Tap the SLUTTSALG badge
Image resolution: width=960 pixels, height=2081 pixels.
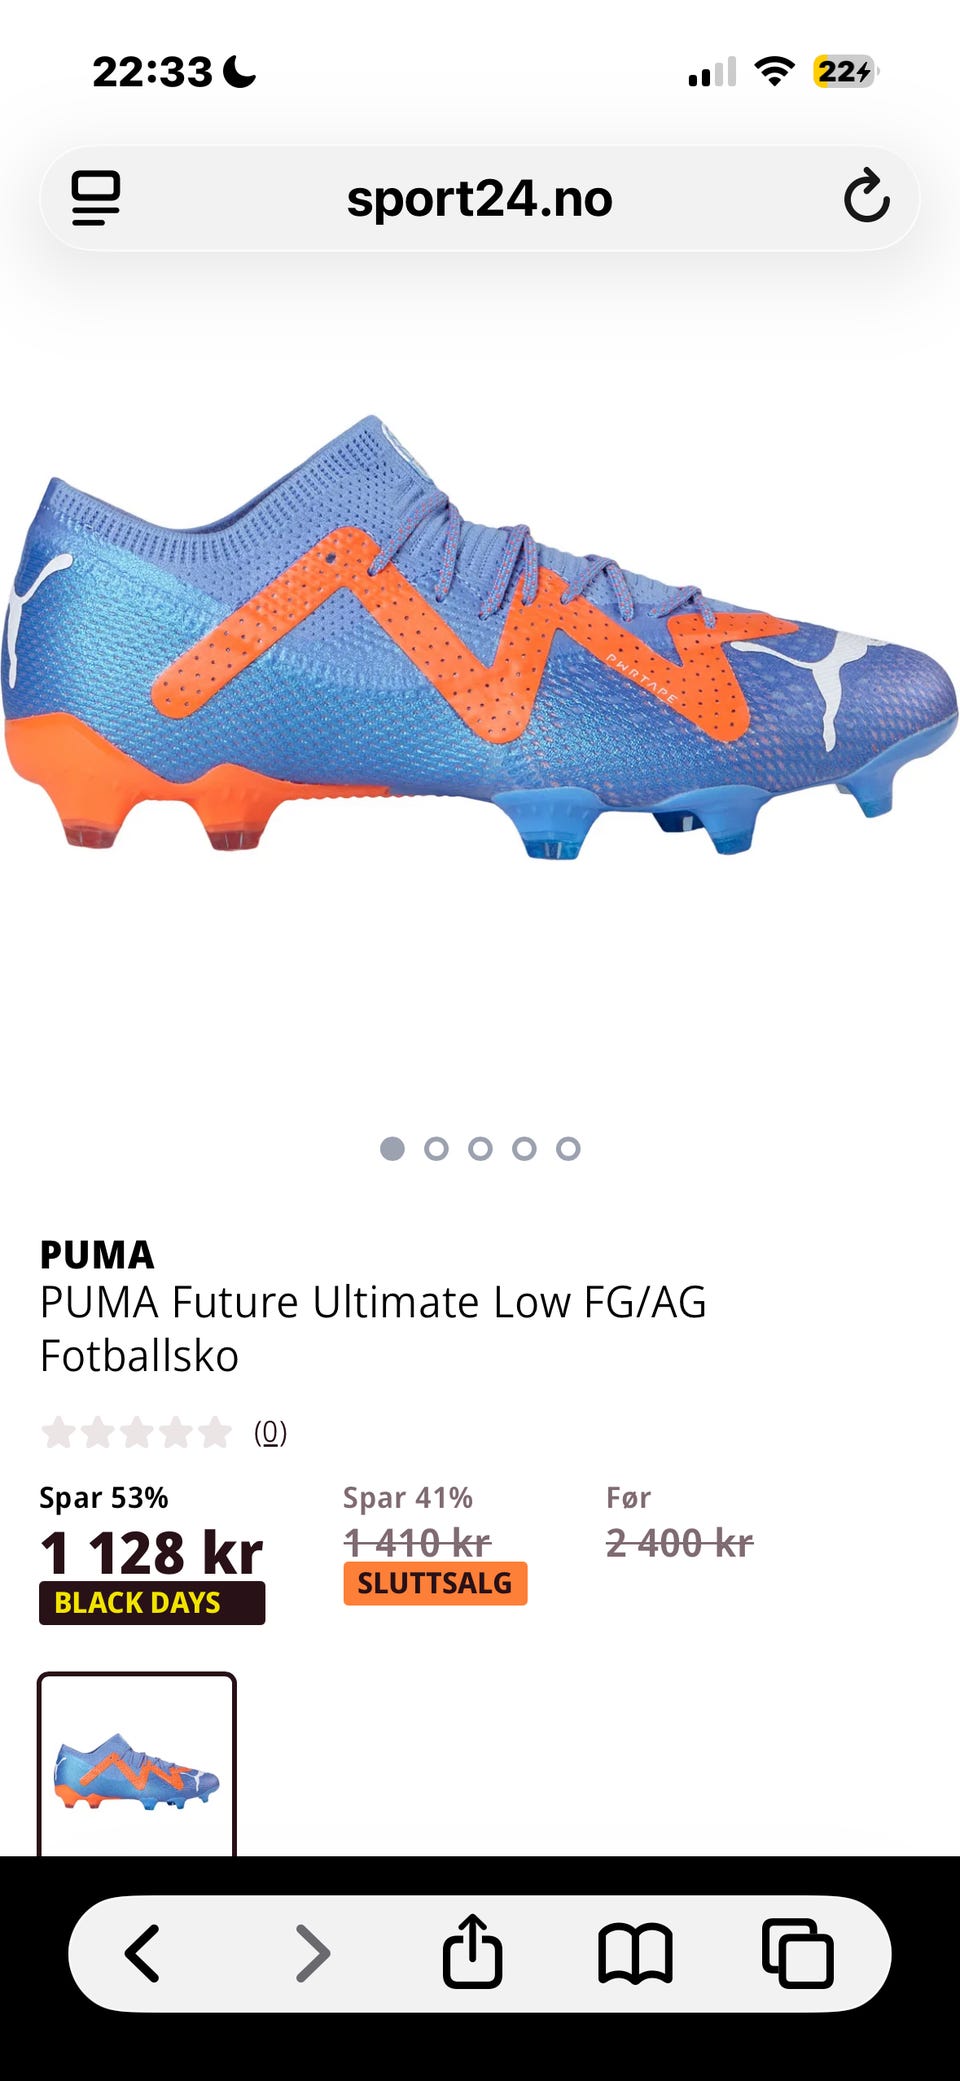[435, 1583]
